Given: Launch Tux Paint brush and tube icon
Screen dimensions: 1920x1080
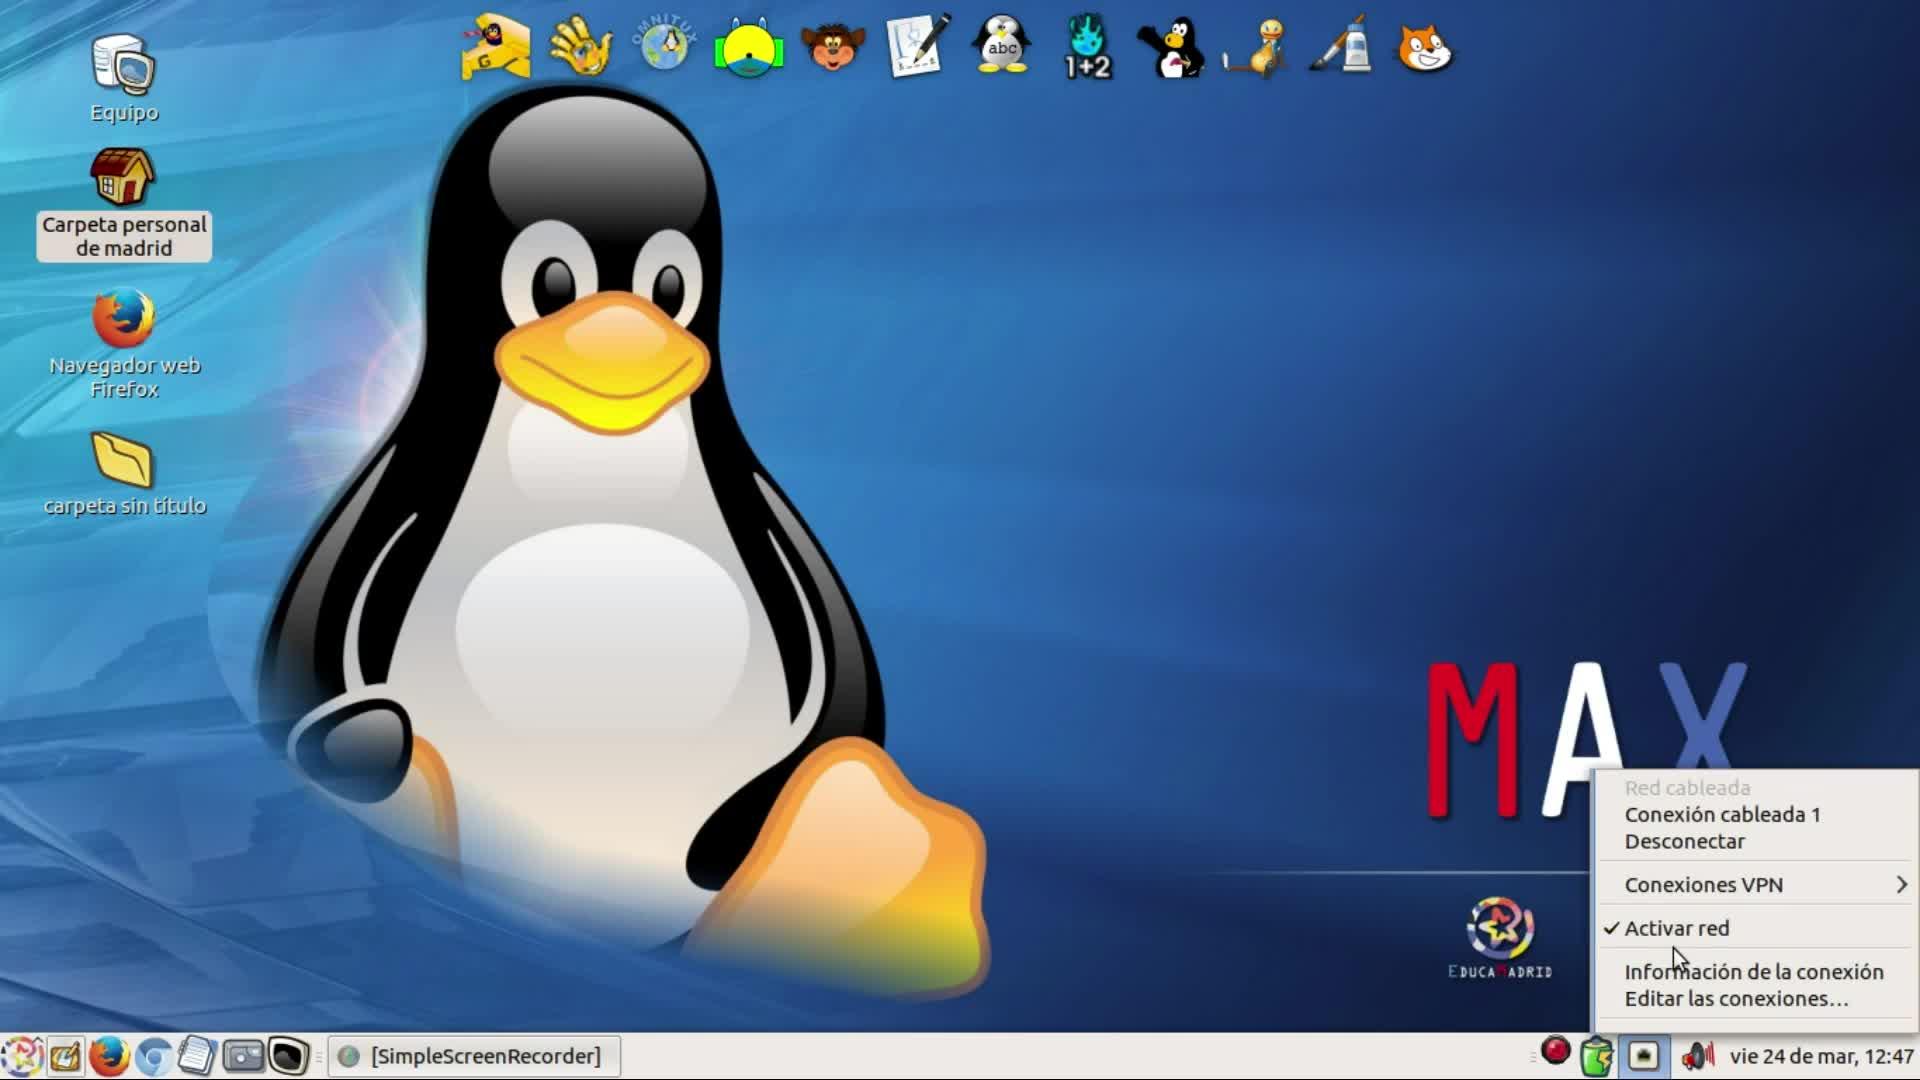Looking at the screenshot, I should tap(1341, 46).
